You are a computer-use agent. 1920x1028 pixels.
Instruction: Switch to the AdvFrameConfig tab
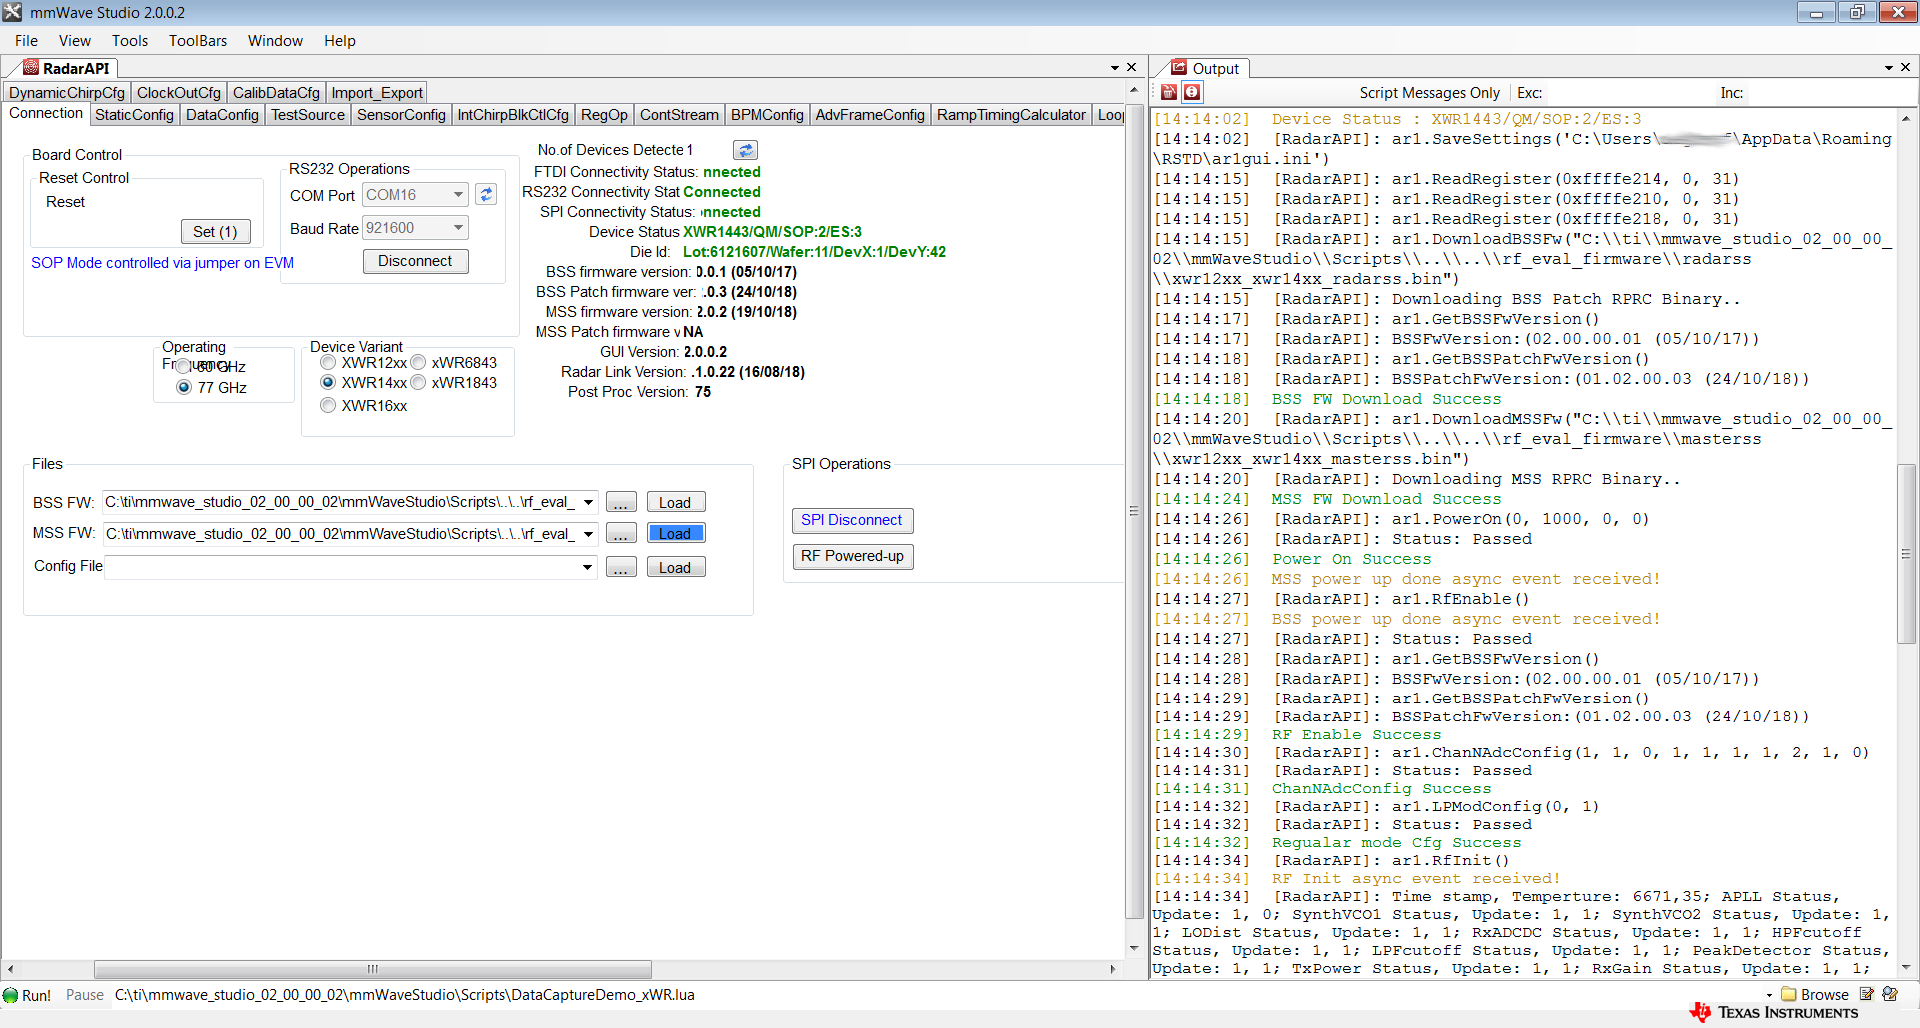870,115
